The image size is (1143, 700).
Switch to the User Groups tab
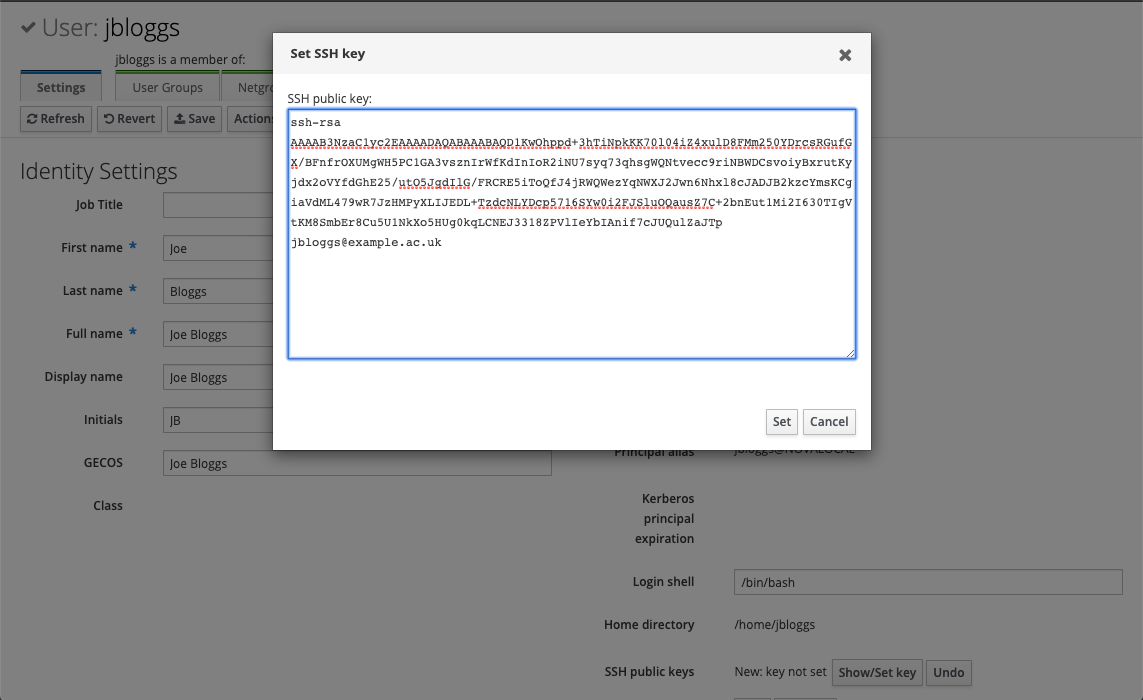166,87
